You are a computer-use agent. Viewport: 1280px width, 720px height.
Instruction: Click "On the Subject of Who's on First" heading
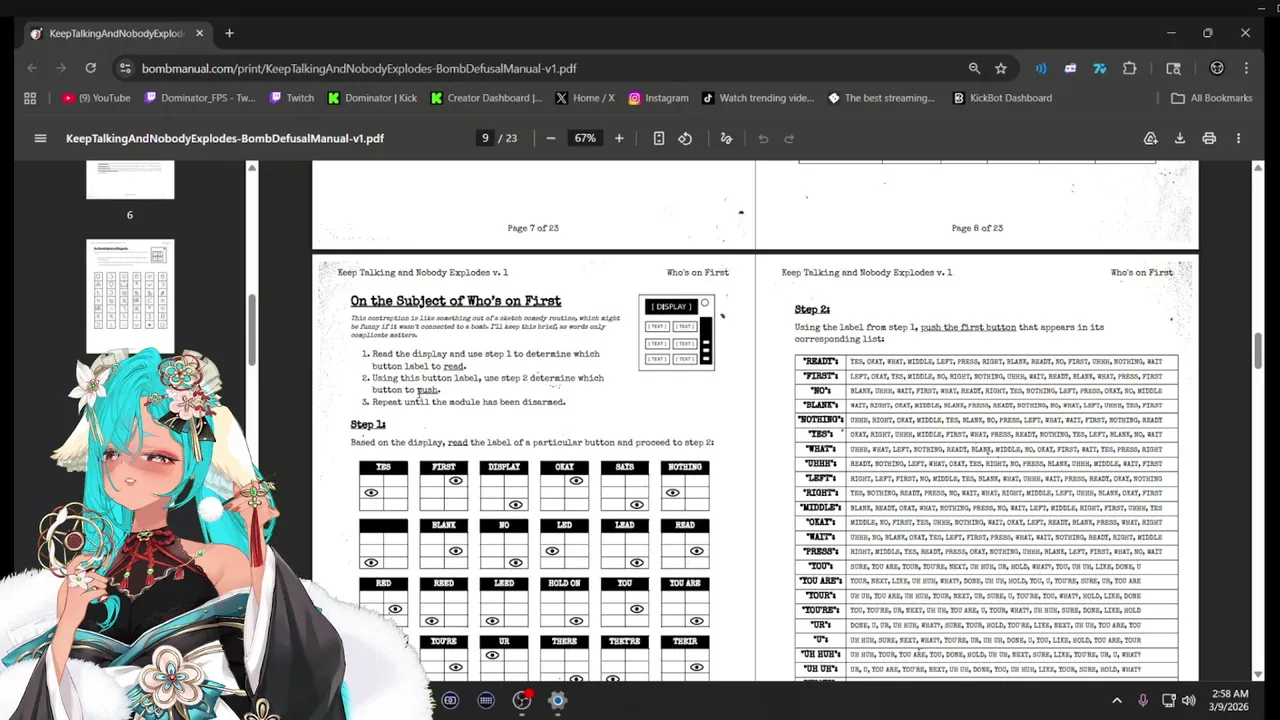click(x=455, y=301)
